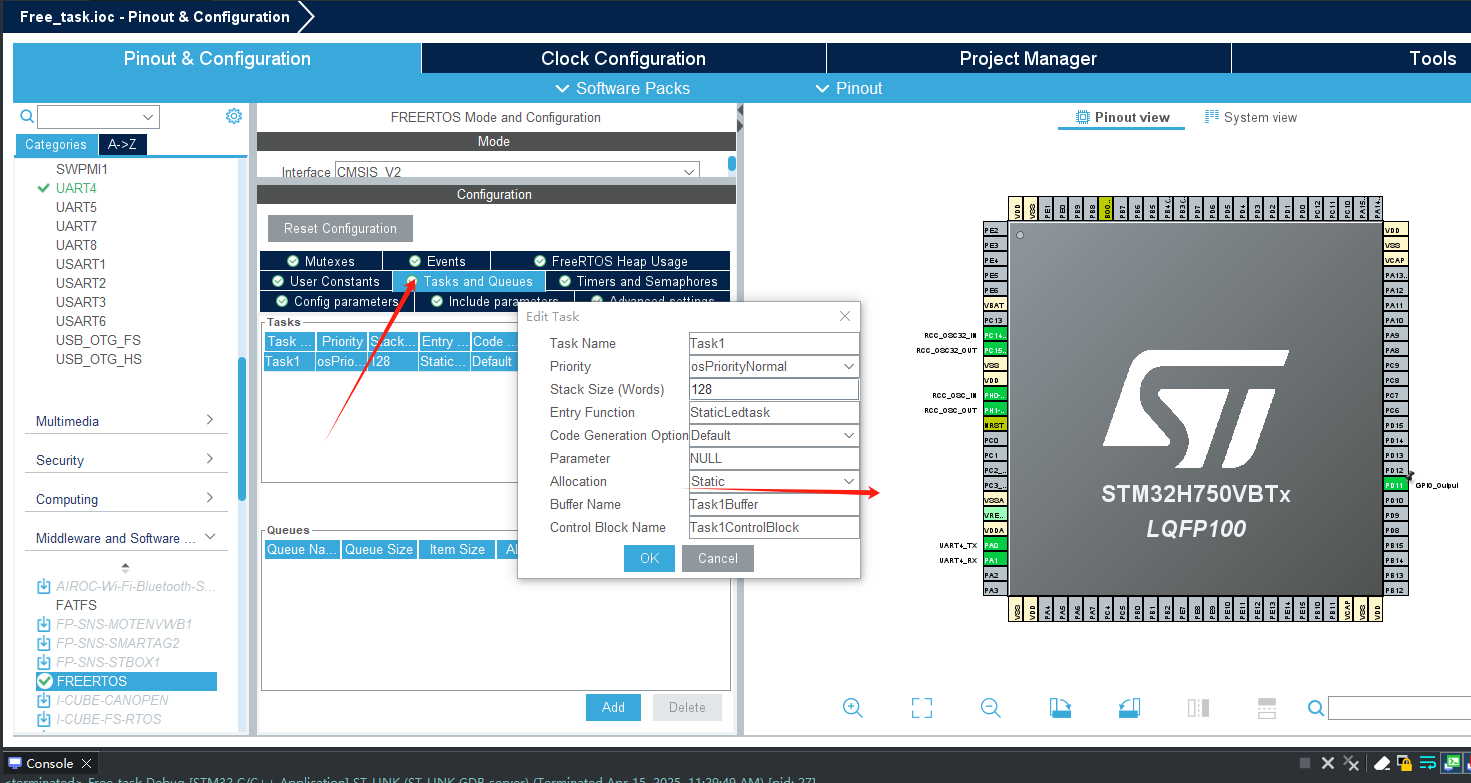
Task: Click the Reset Configuration button
Action: 339,228
